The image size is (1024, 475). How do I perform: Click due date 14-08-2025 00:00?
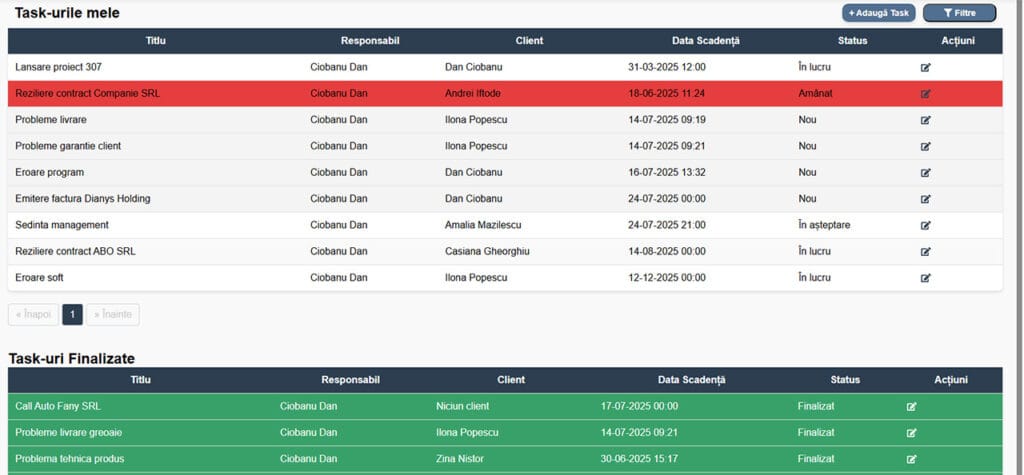[667, 252]
